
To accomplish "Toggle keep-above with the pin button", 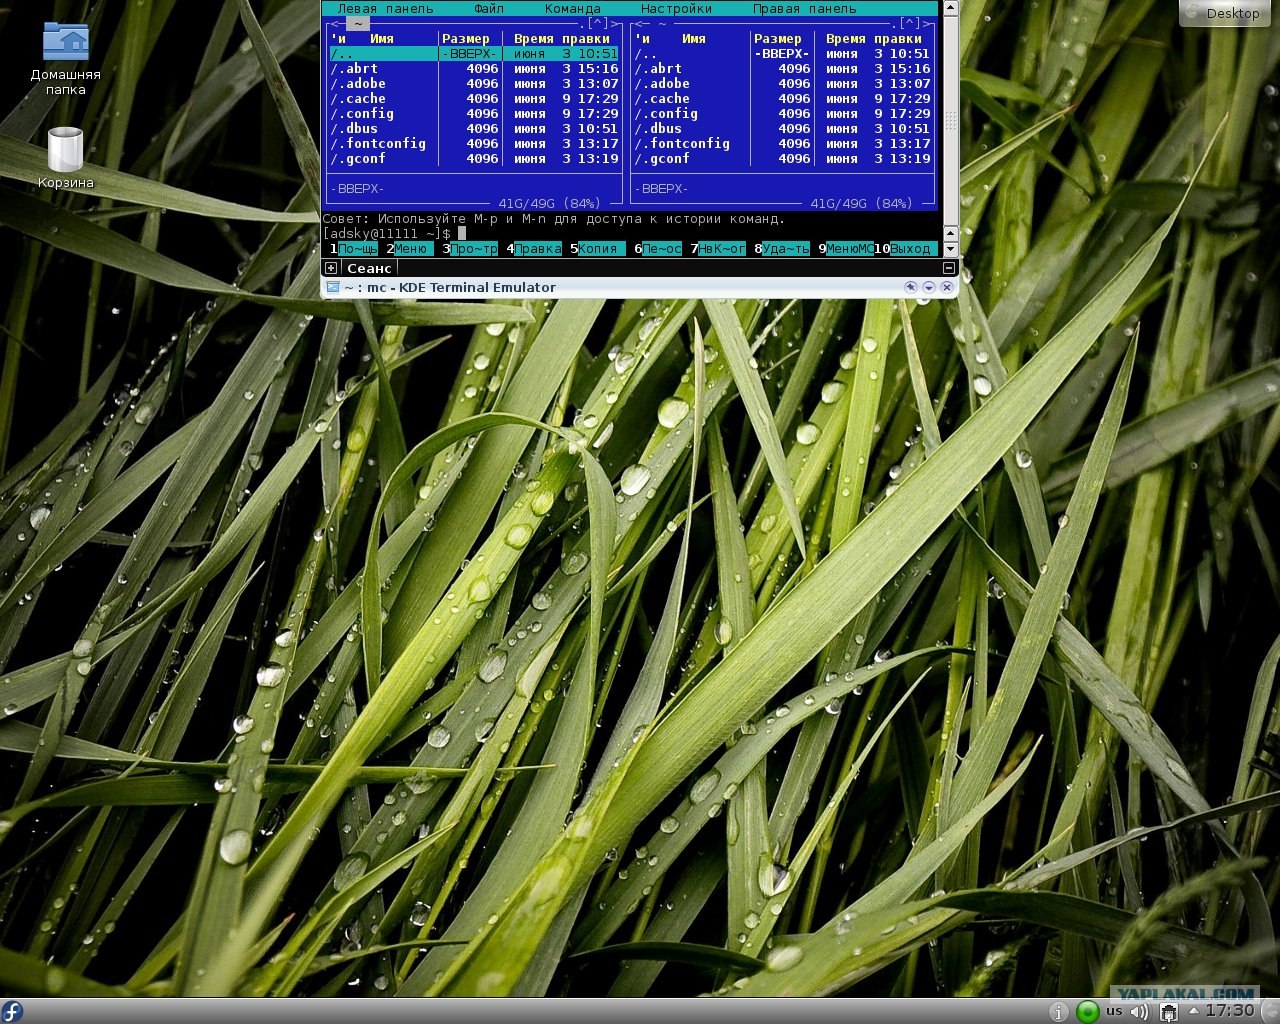I will click(910, 287).
